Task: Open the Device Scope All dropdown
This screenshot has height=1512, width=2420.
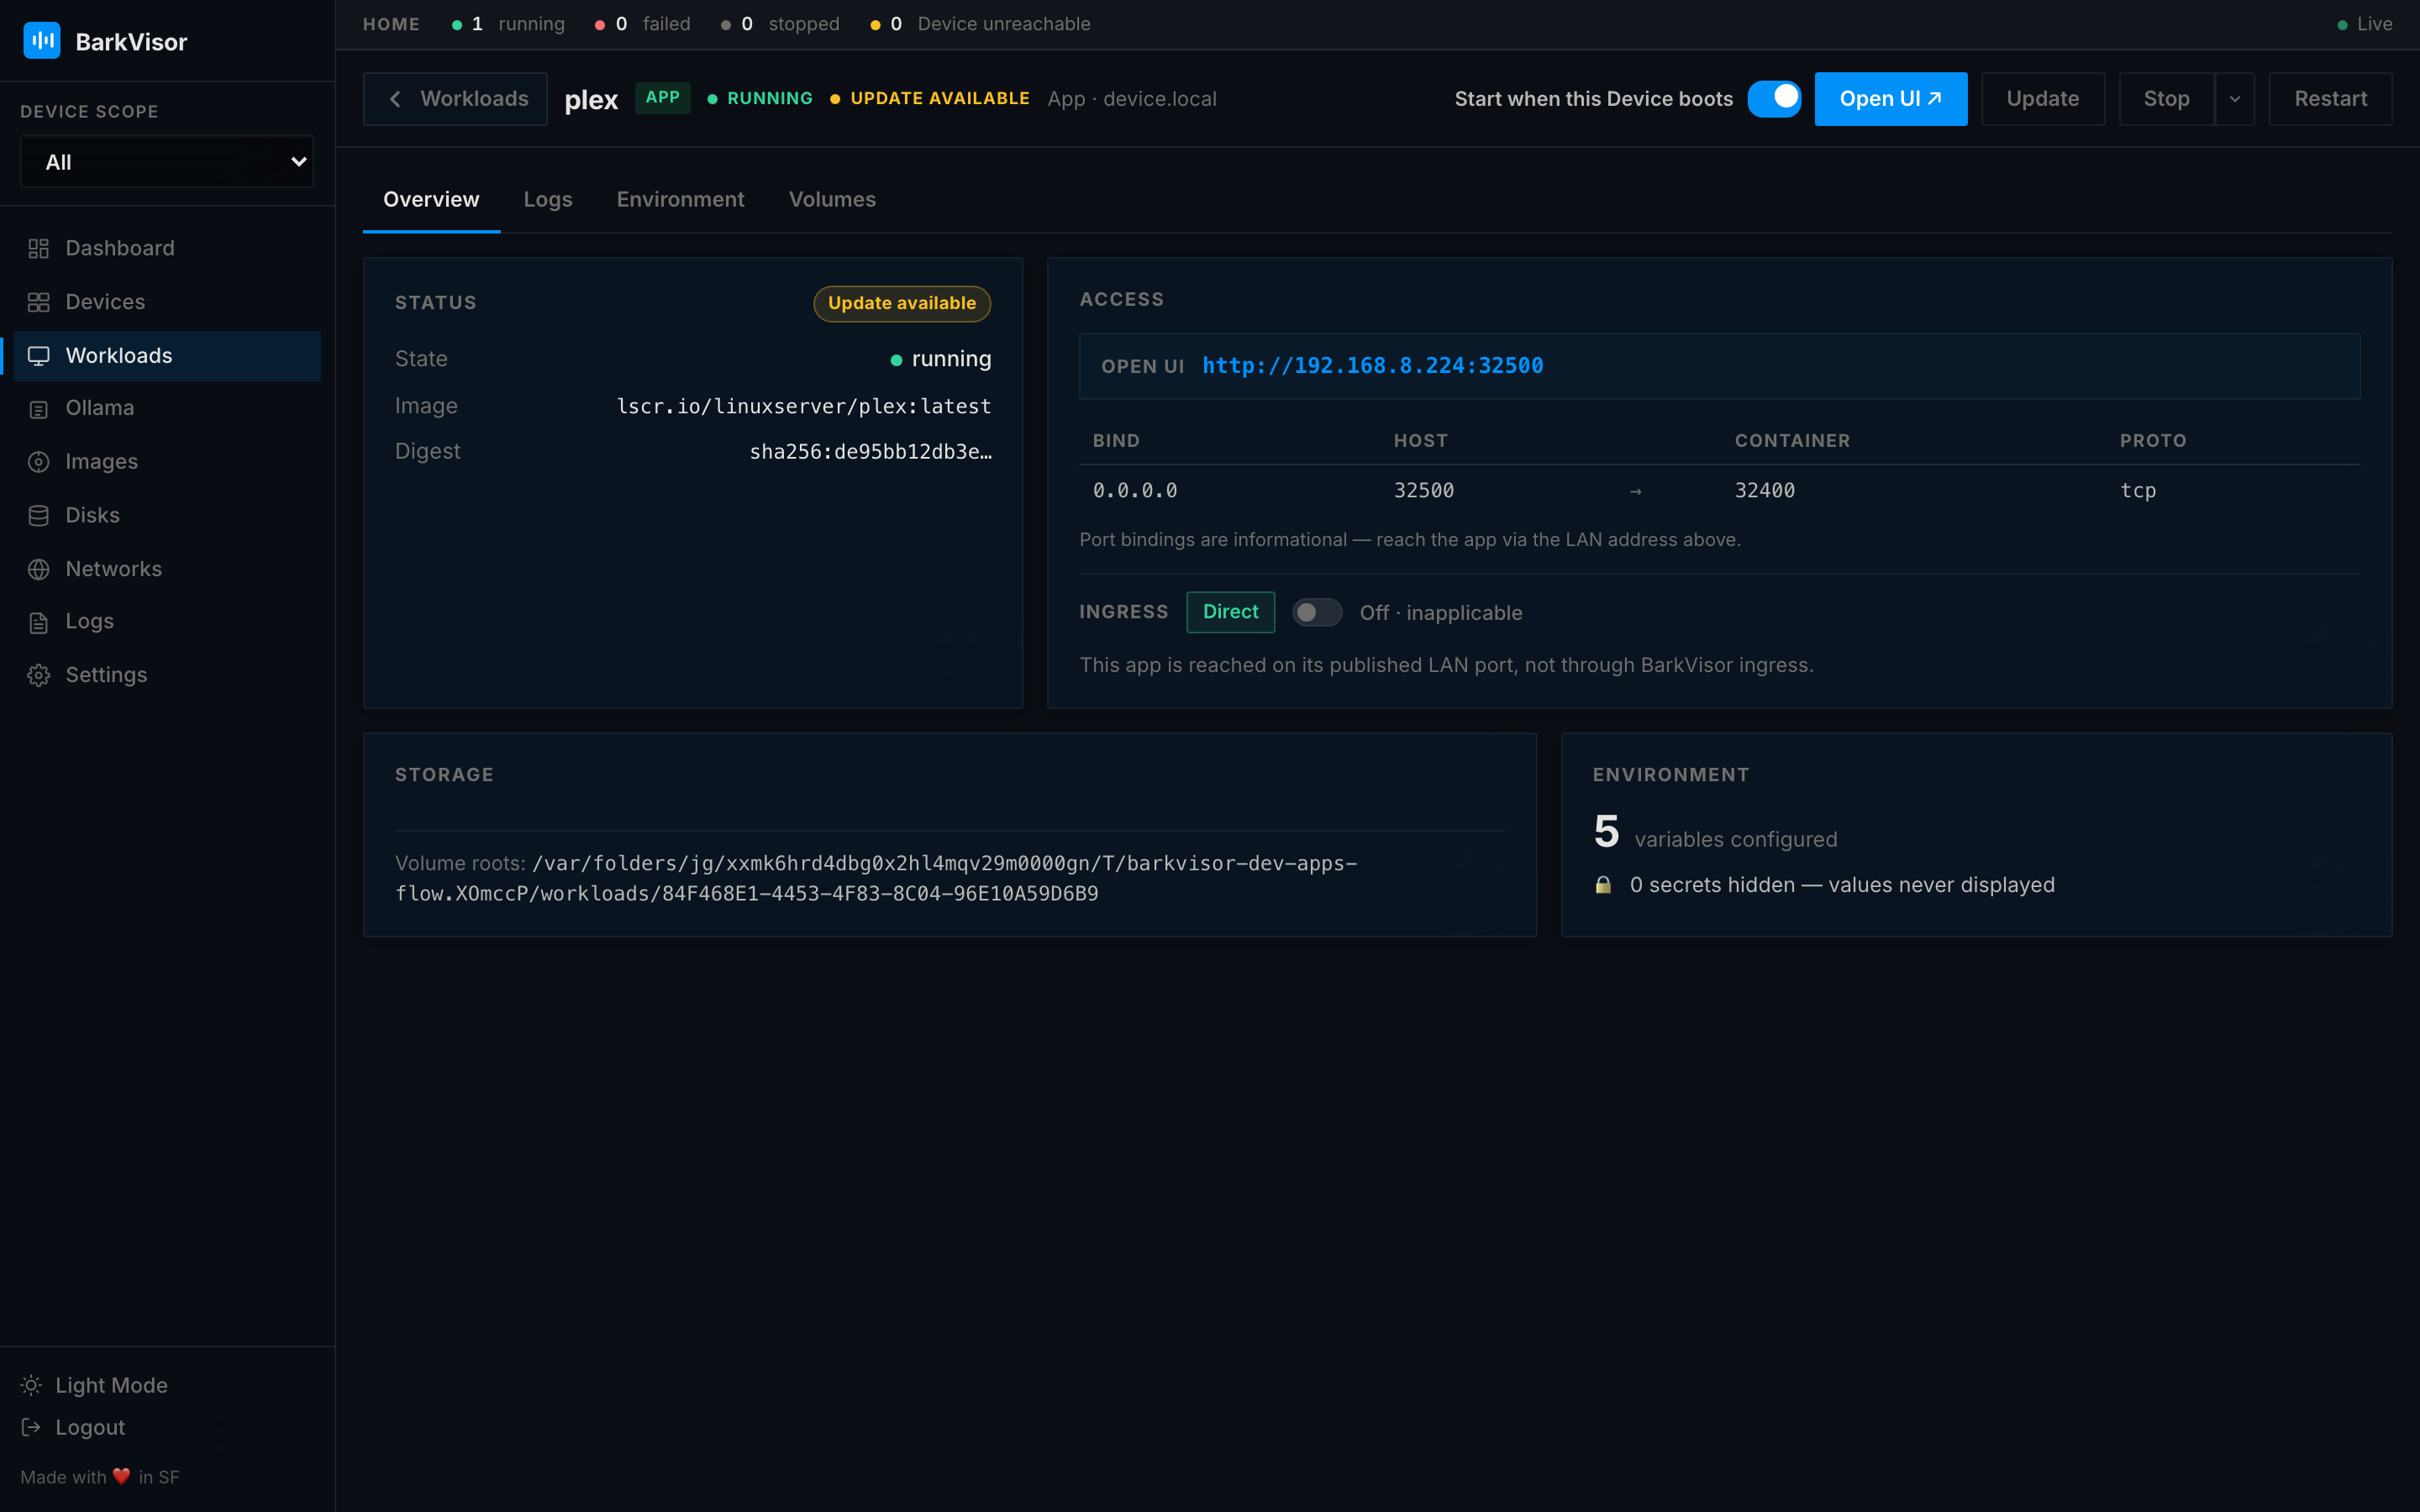Action: click(x=167, y=161)
